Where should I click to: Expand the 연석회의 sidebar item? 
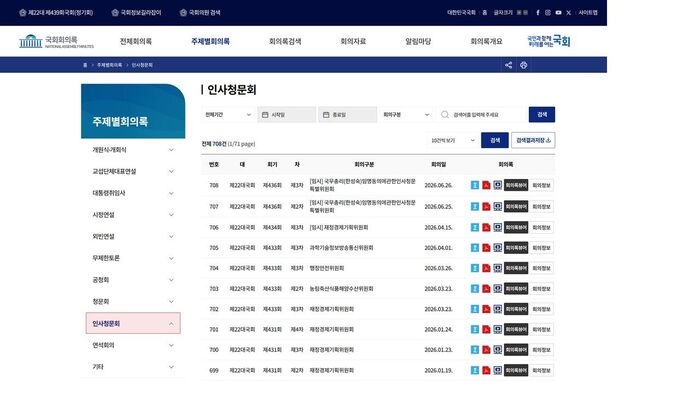click(x=133, y=345)
